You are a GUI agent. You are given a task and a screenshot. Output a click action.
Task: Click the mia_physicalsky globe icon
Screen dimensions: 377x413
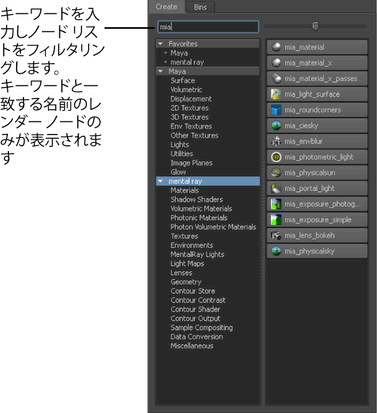pos(276,251)
